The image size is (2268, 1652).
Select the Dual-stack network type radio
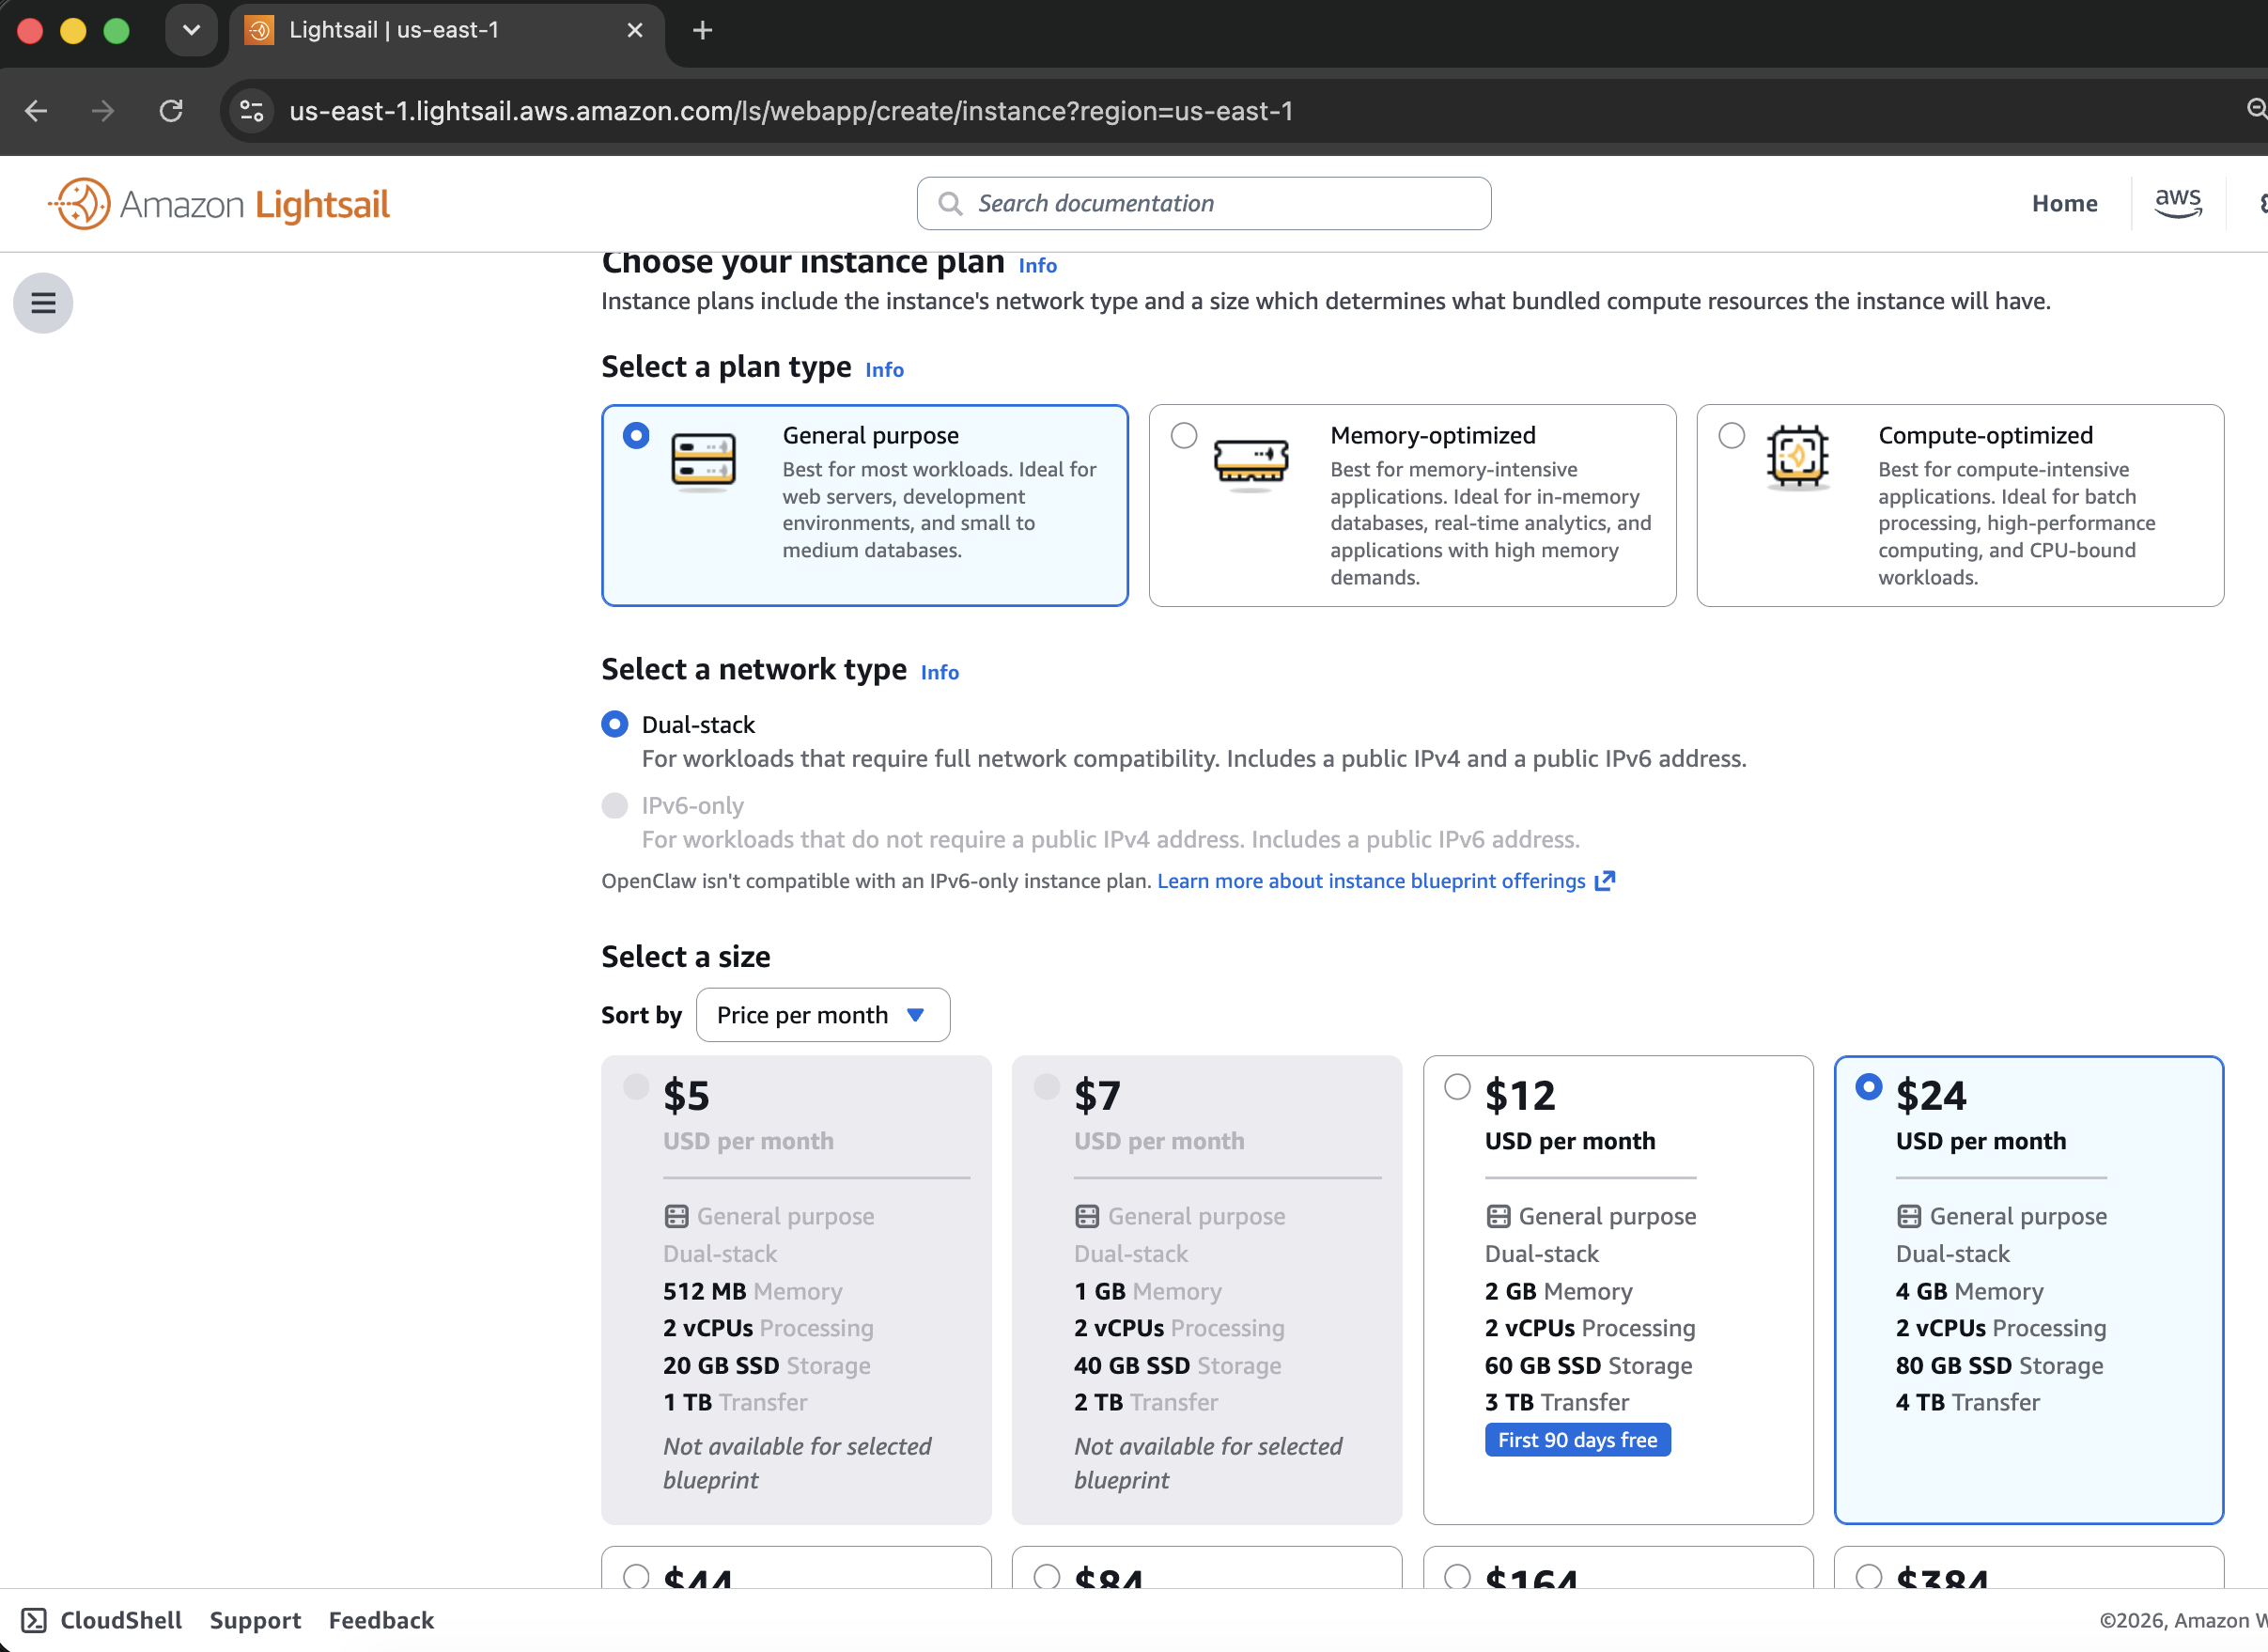(x=615, y=724)
